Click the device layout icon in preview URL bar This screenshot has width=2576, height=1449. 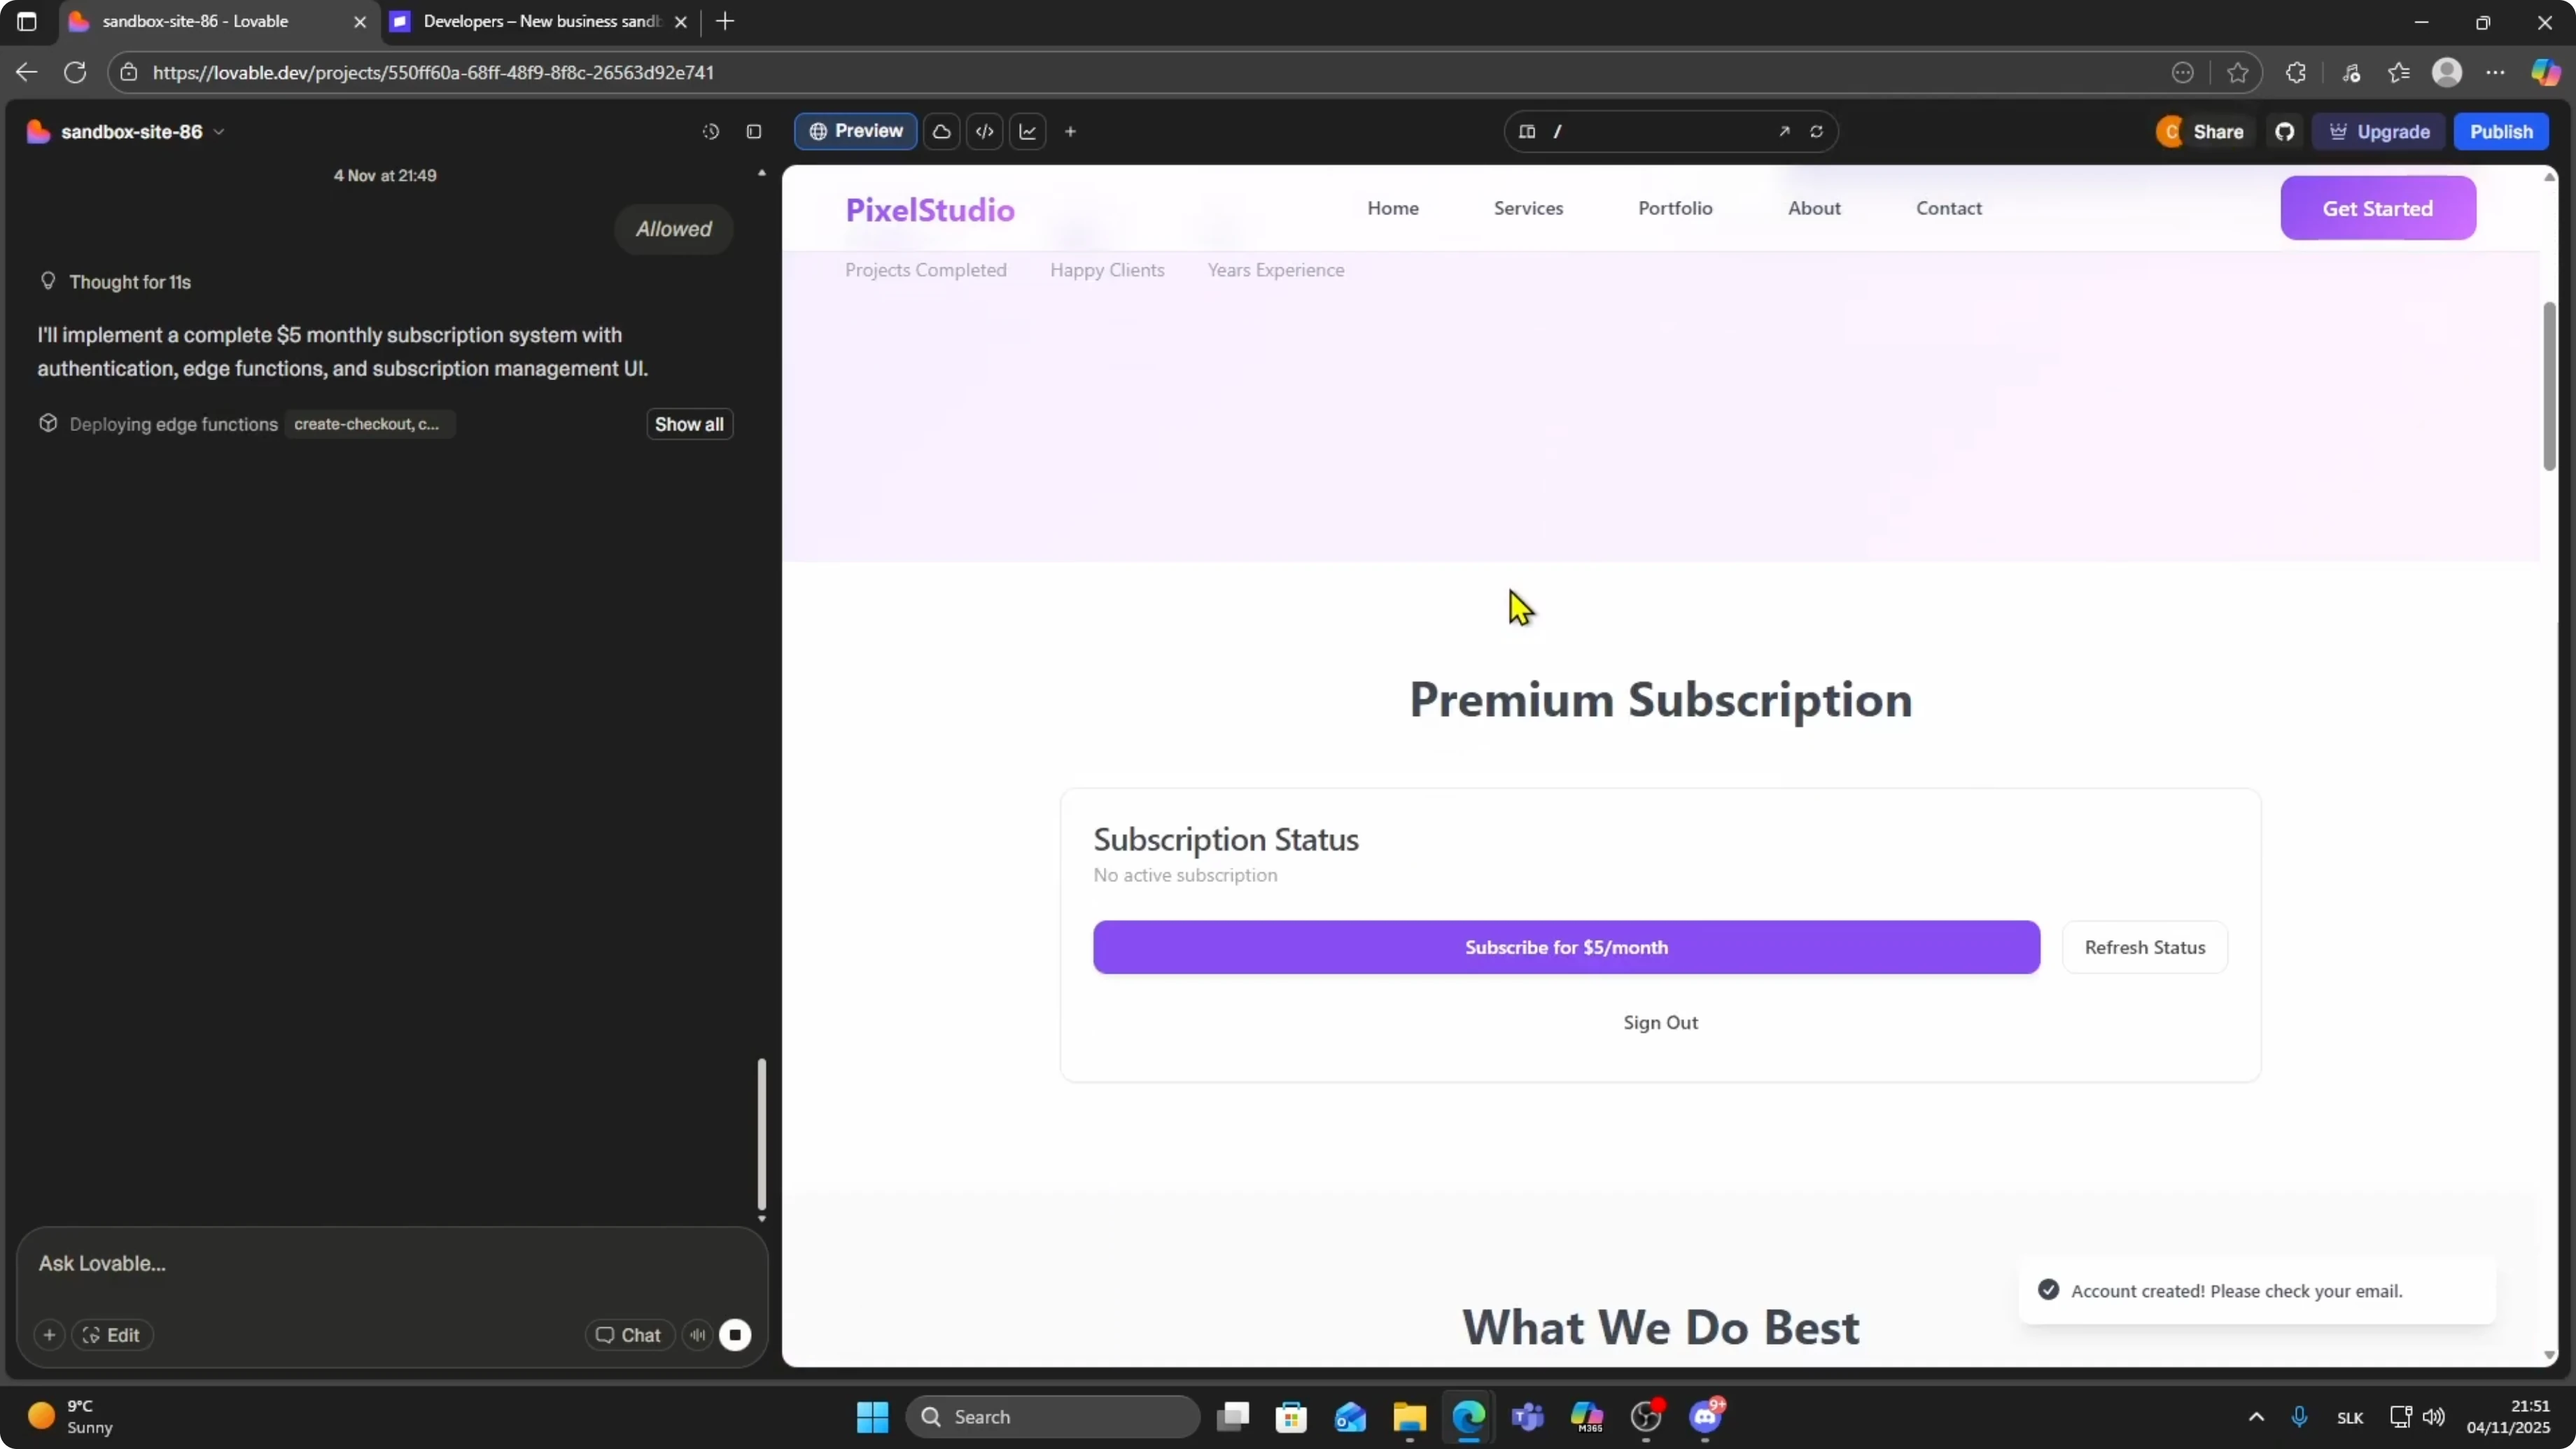tap(1527, 132)
